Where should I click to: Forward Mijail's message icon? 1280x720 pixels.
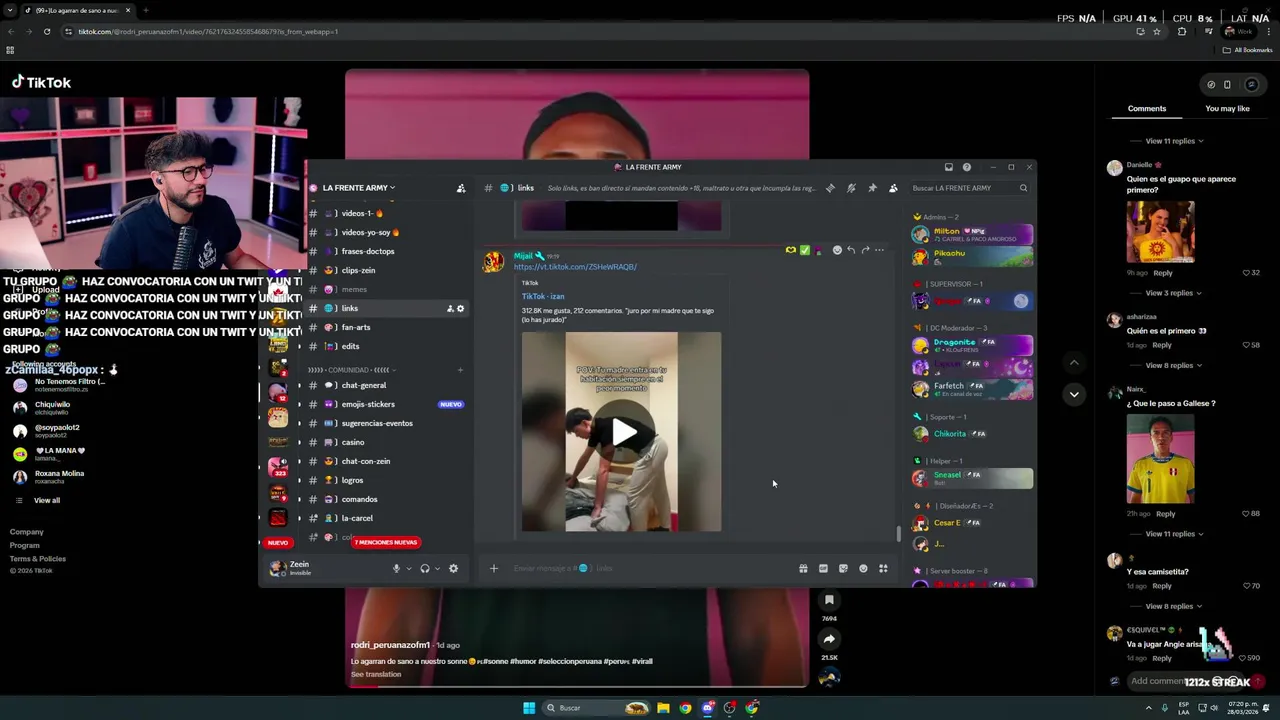865,250
